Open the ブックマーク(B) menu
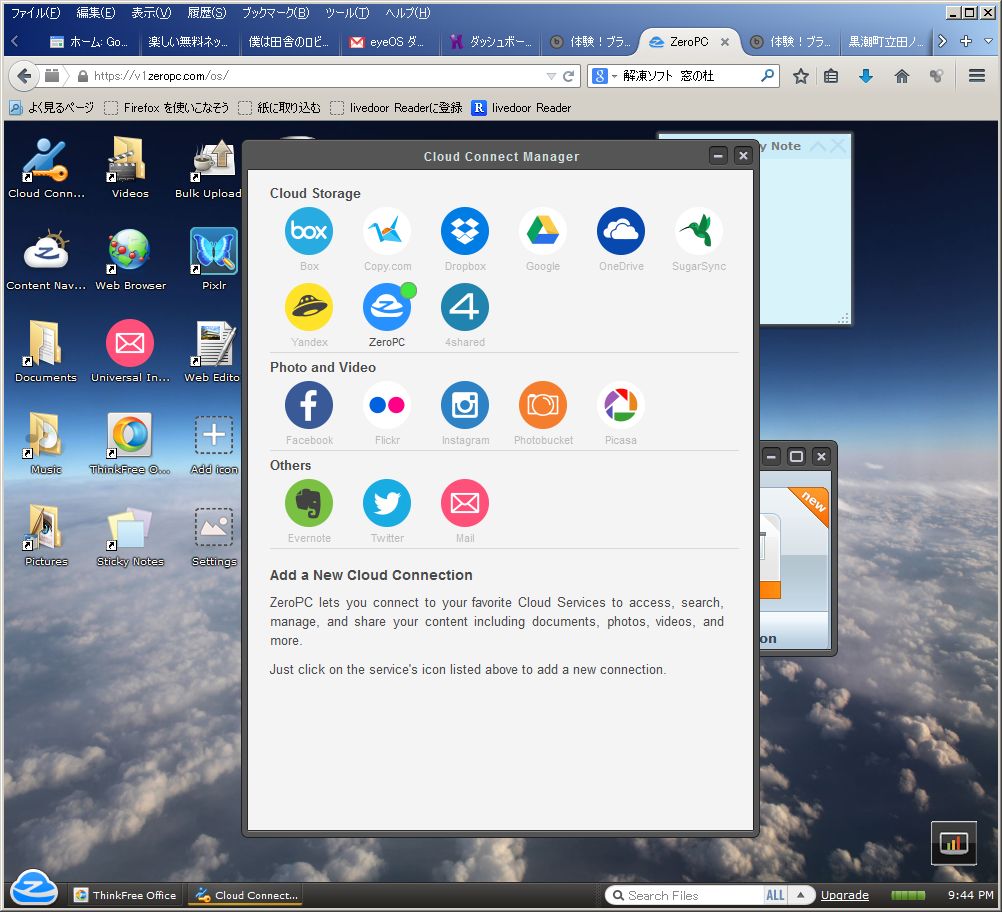 tap(275, 13)
